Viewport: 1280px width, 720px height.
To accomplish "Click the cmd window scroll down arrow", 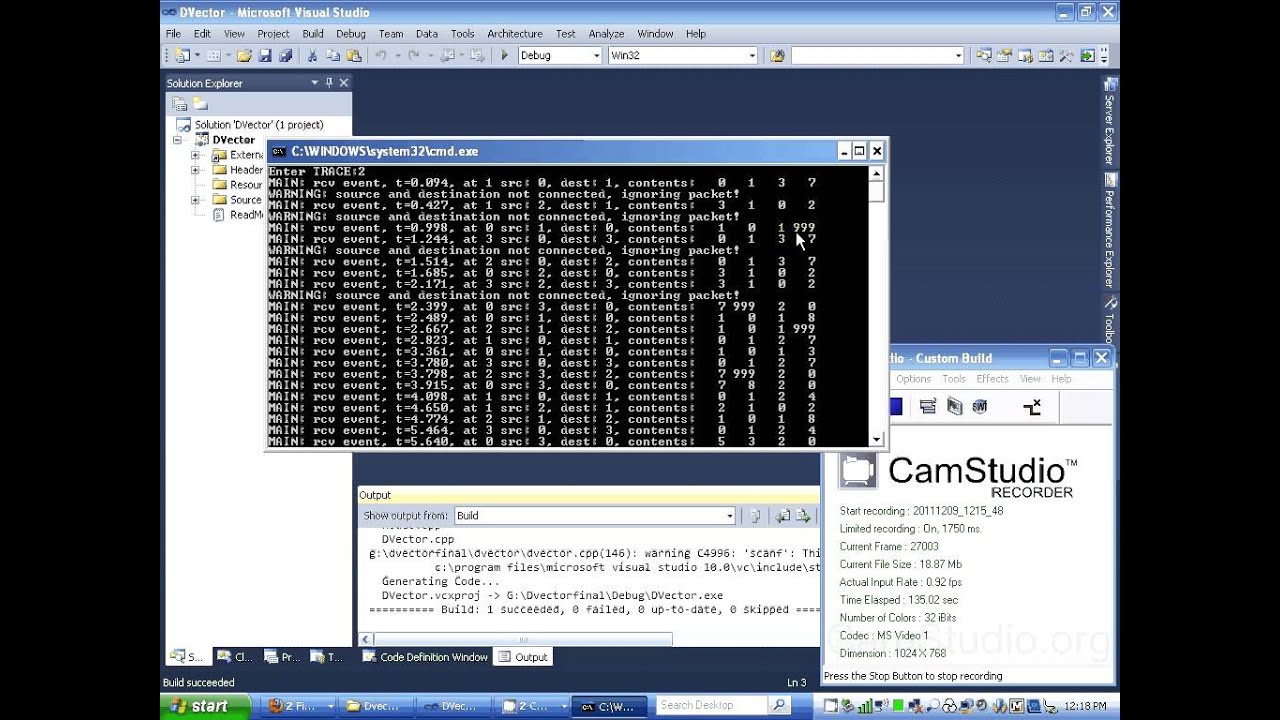I will click(877, 439).
